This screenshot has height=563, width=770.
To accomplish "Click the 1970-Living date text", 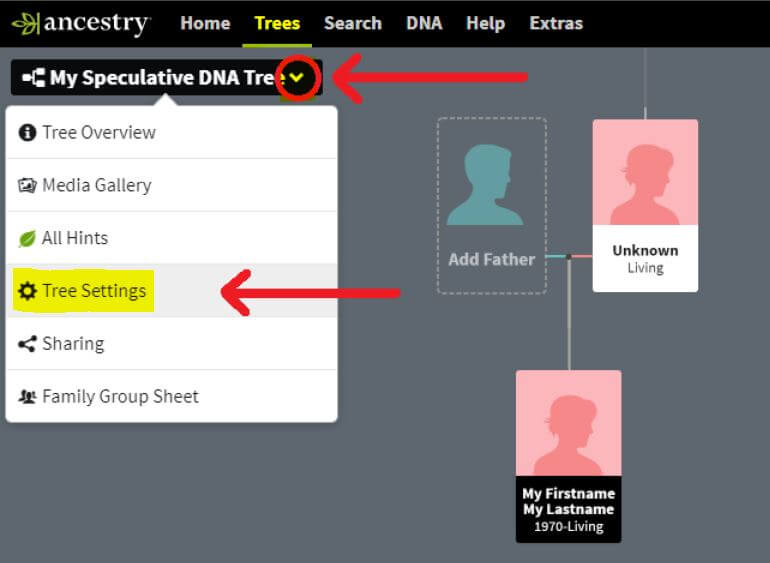I will click(569, 527).
